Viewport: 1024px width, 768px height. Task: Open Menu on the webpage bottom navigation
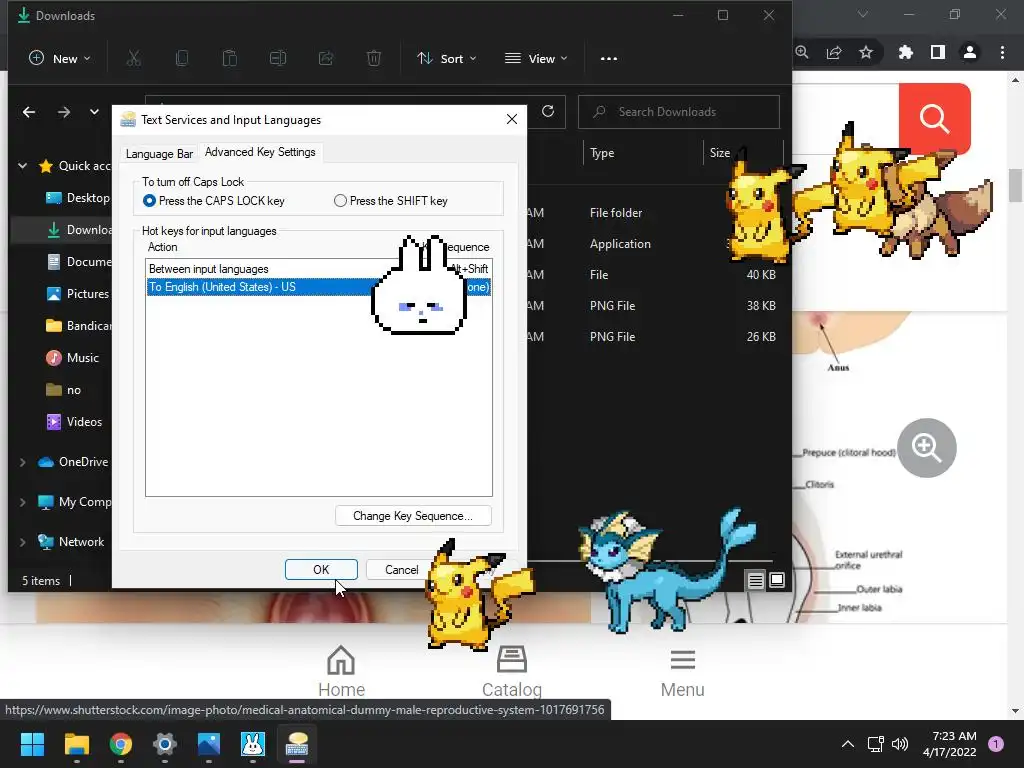tap(682, 671)
